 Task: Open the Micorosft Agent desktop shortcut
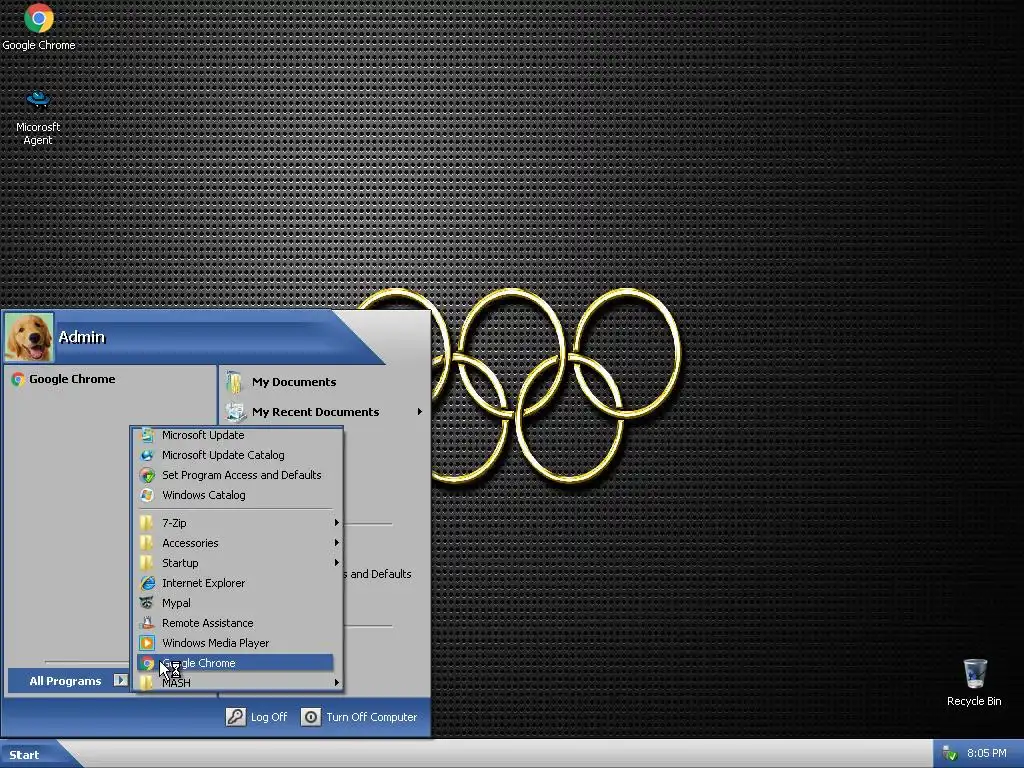coord(38,118)
